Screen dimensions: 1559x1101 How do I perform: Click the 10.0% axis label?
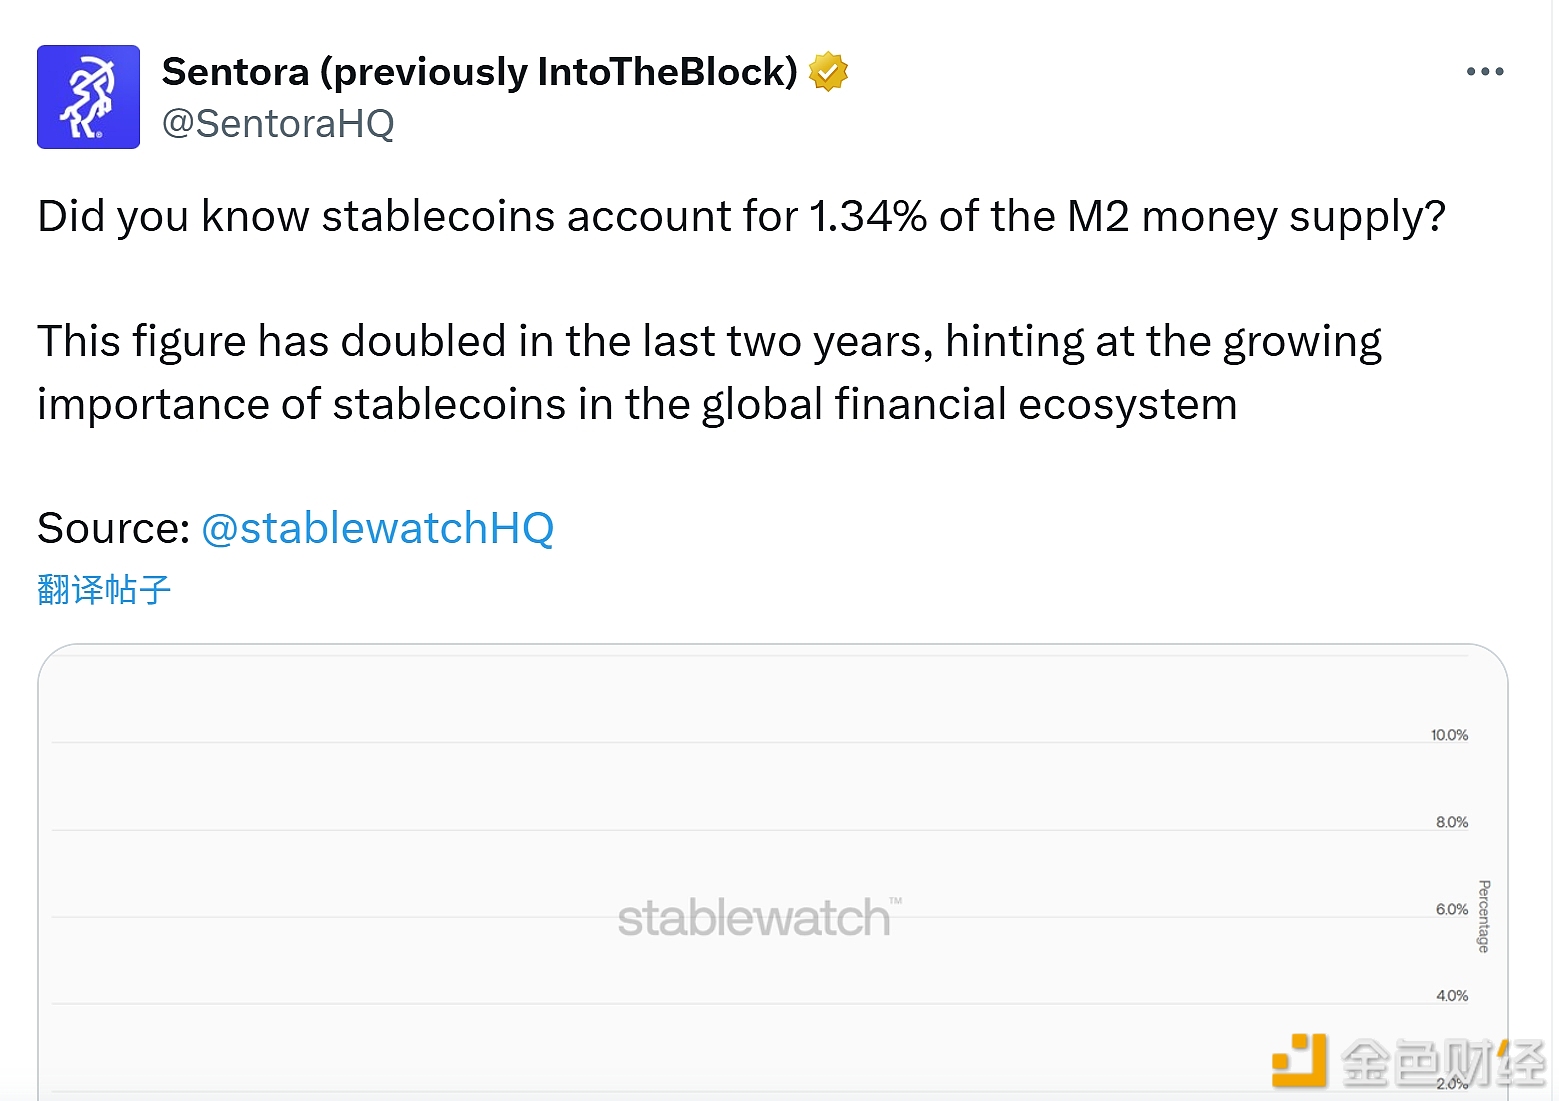[x=1449, y=735]
